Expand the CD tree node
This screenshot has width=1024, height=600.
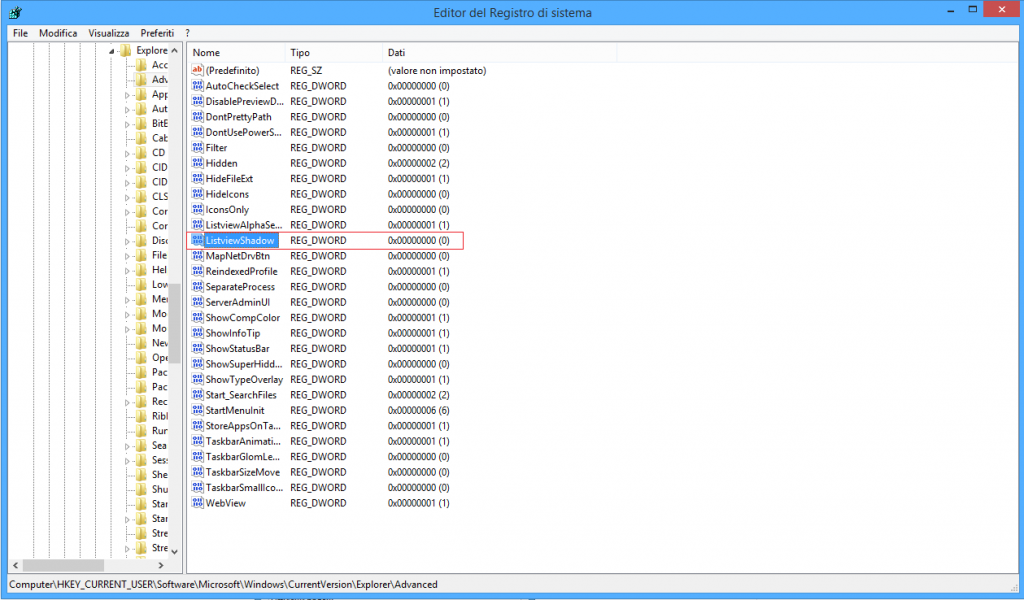pyautogui.click(x=127, y=153)
